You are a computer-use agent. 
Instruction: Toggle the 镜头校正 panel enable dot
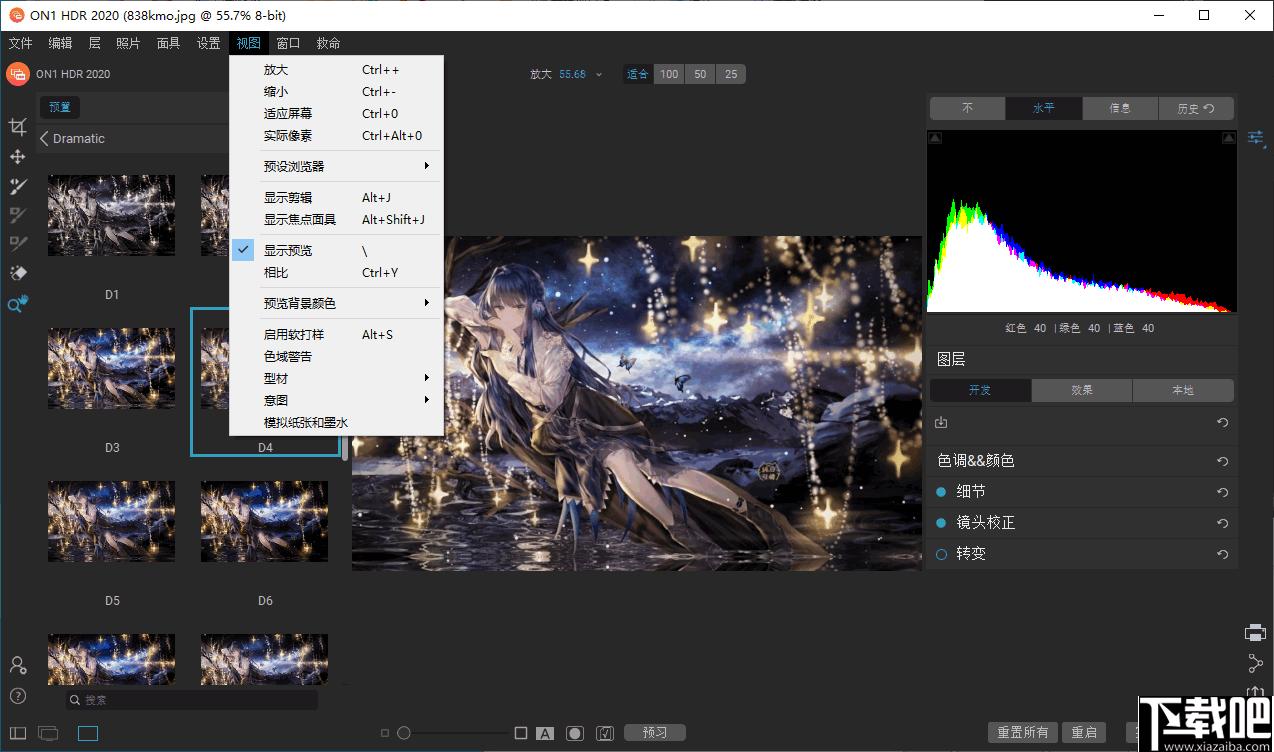pyautogui.click(x=941, y=523)
